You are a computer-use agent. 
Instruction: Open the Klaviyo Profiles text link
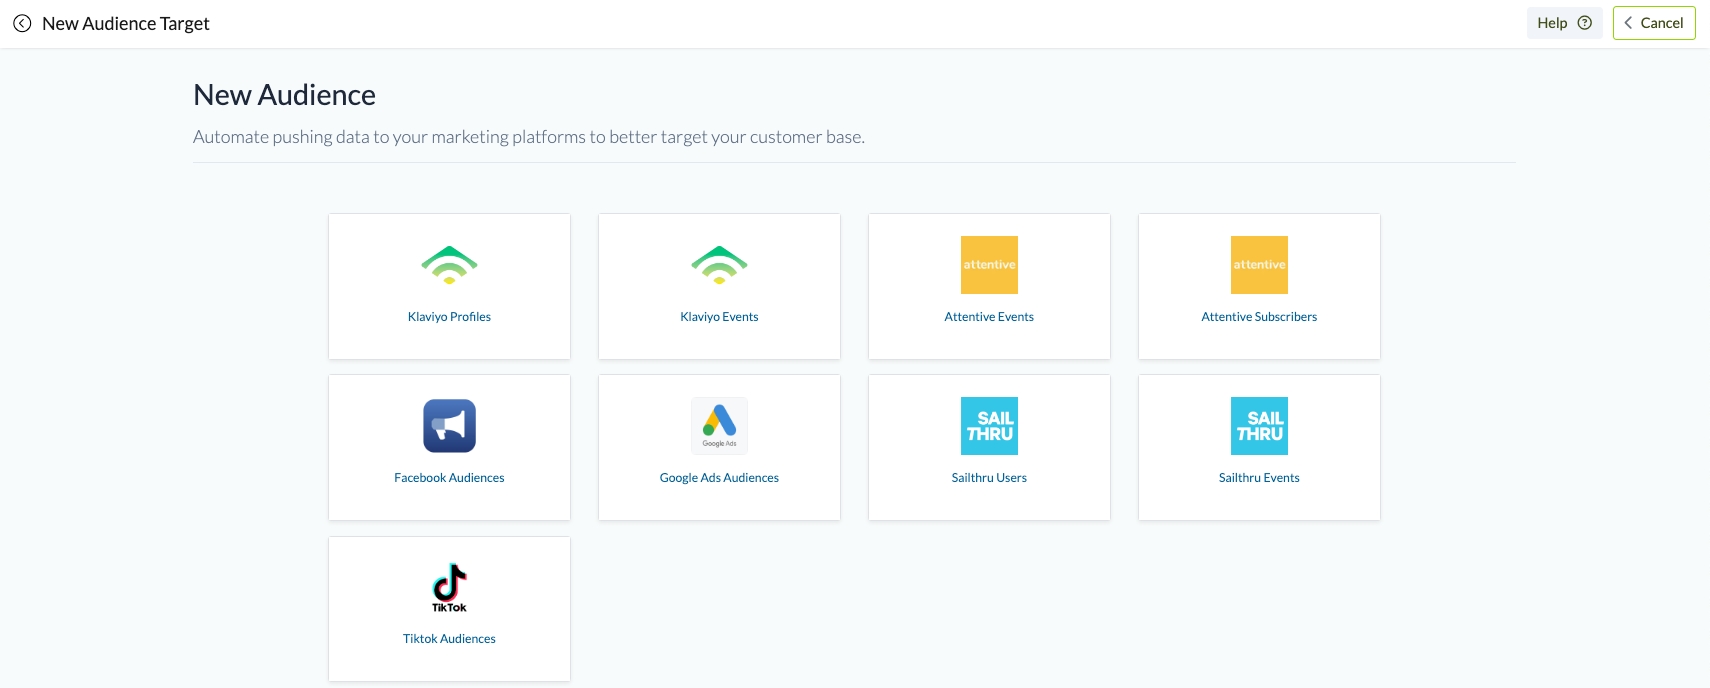449,317
